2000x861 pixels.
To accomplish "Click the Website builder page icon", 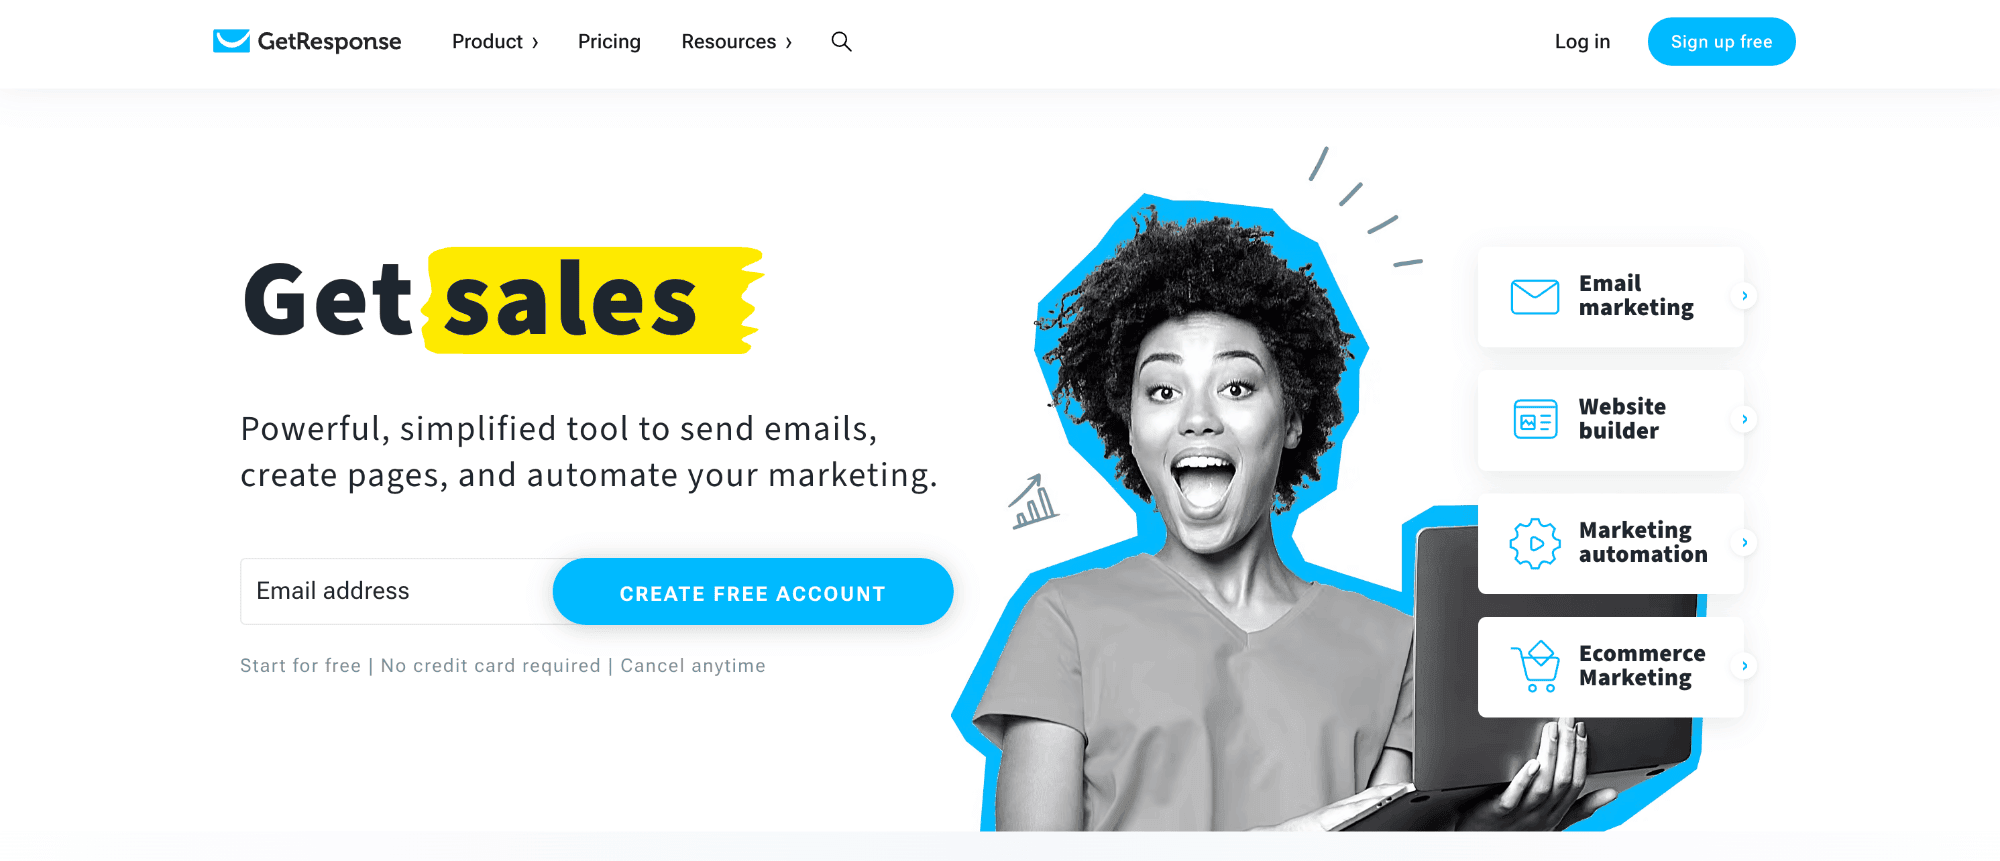I will coord(1535,420).
